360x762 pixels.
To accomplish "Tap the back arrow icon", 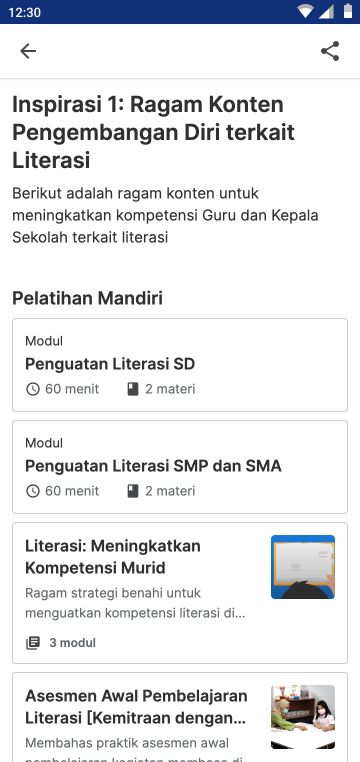I will [x=28, y=51].
